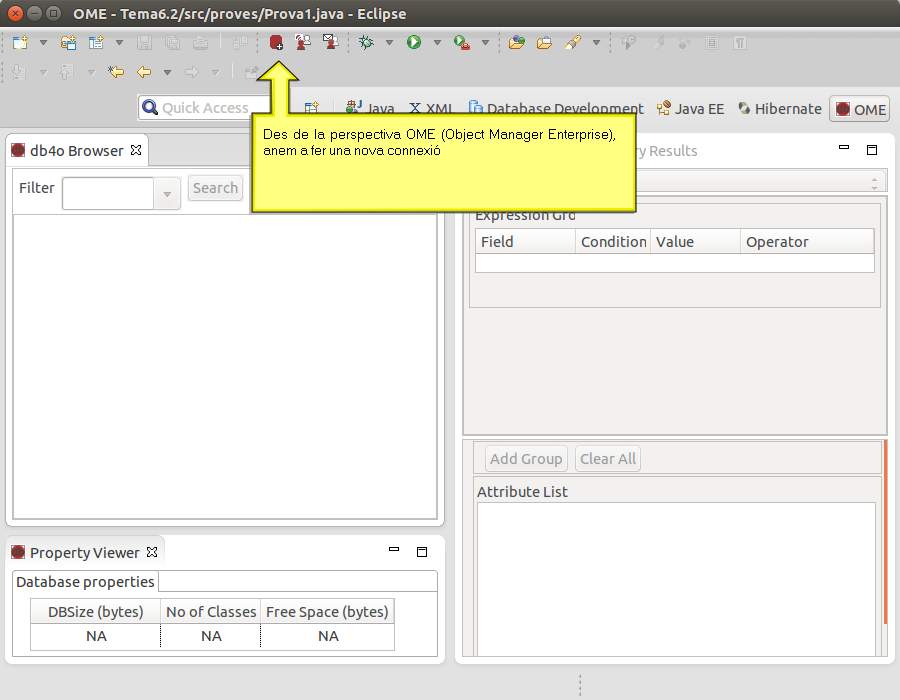Click inside the Attribute List box
Viewport: 900px width, 700px height.
[676, 579]
